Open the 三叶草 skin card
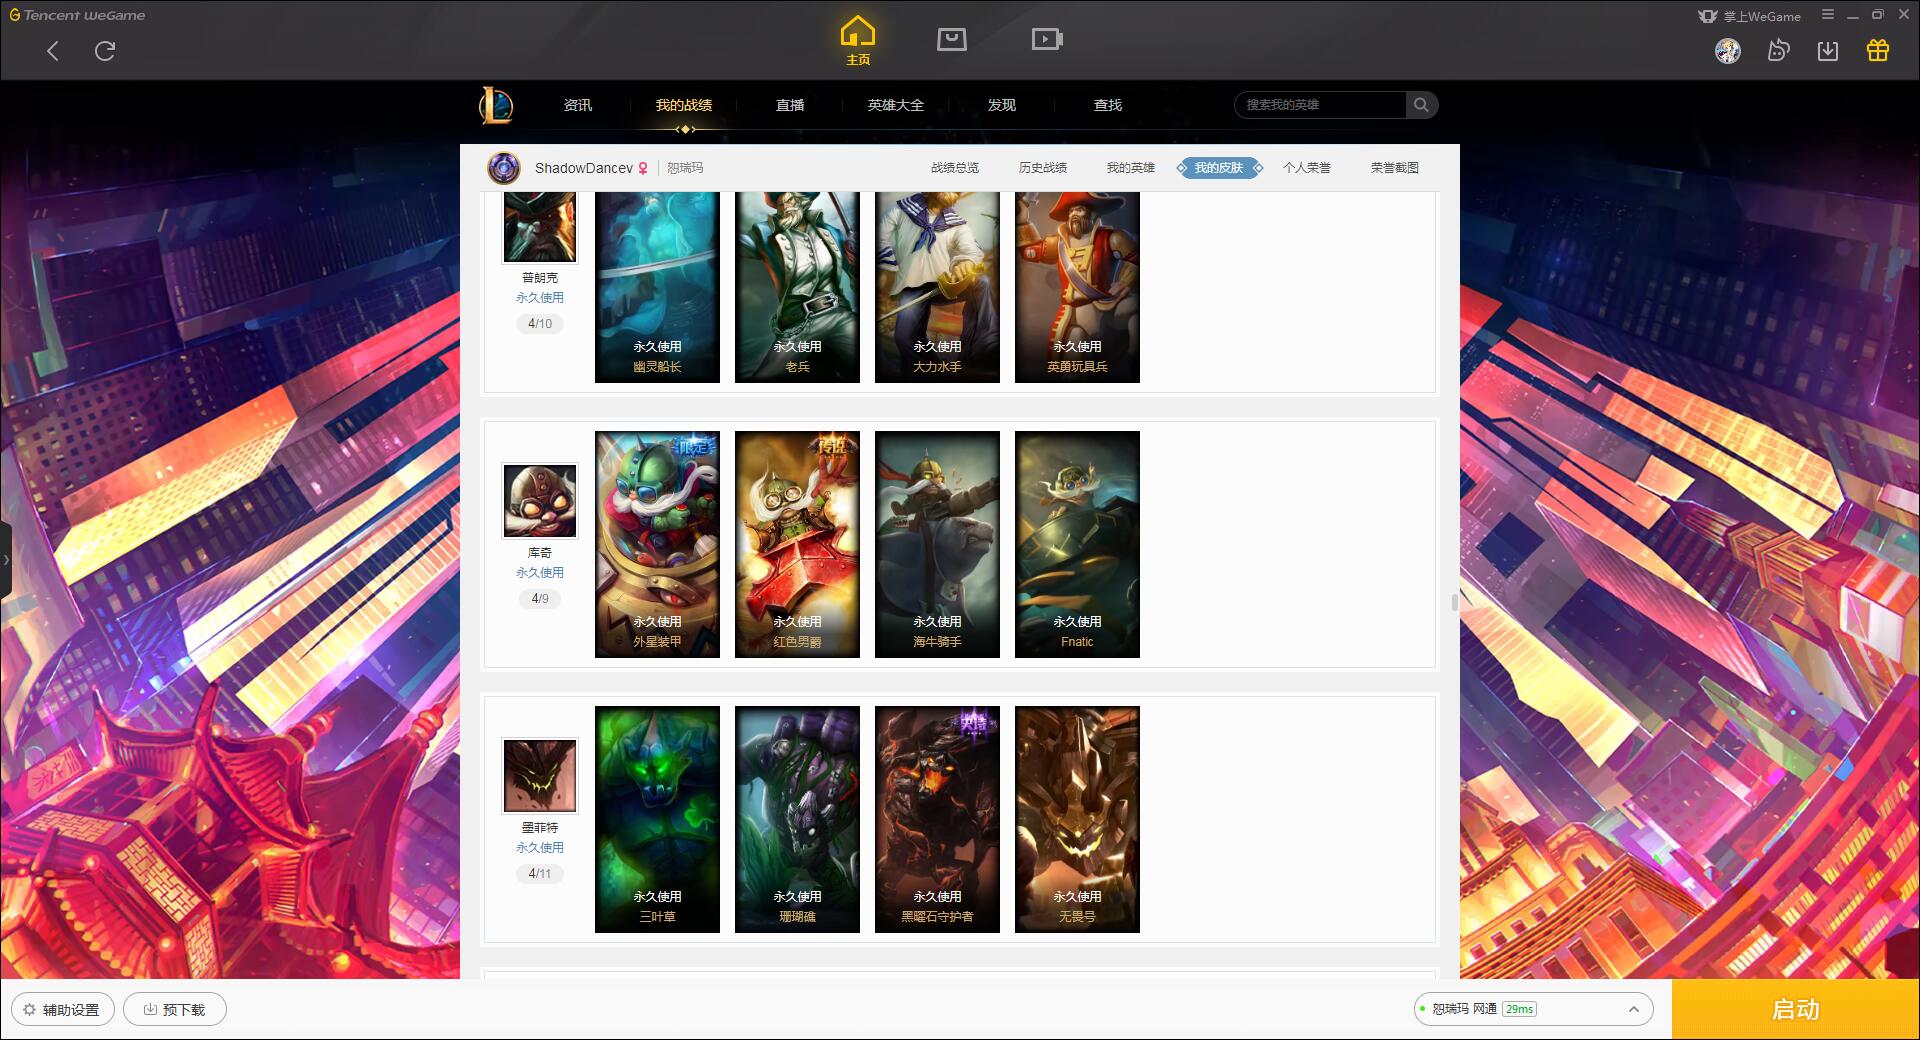 pos(657,819)
